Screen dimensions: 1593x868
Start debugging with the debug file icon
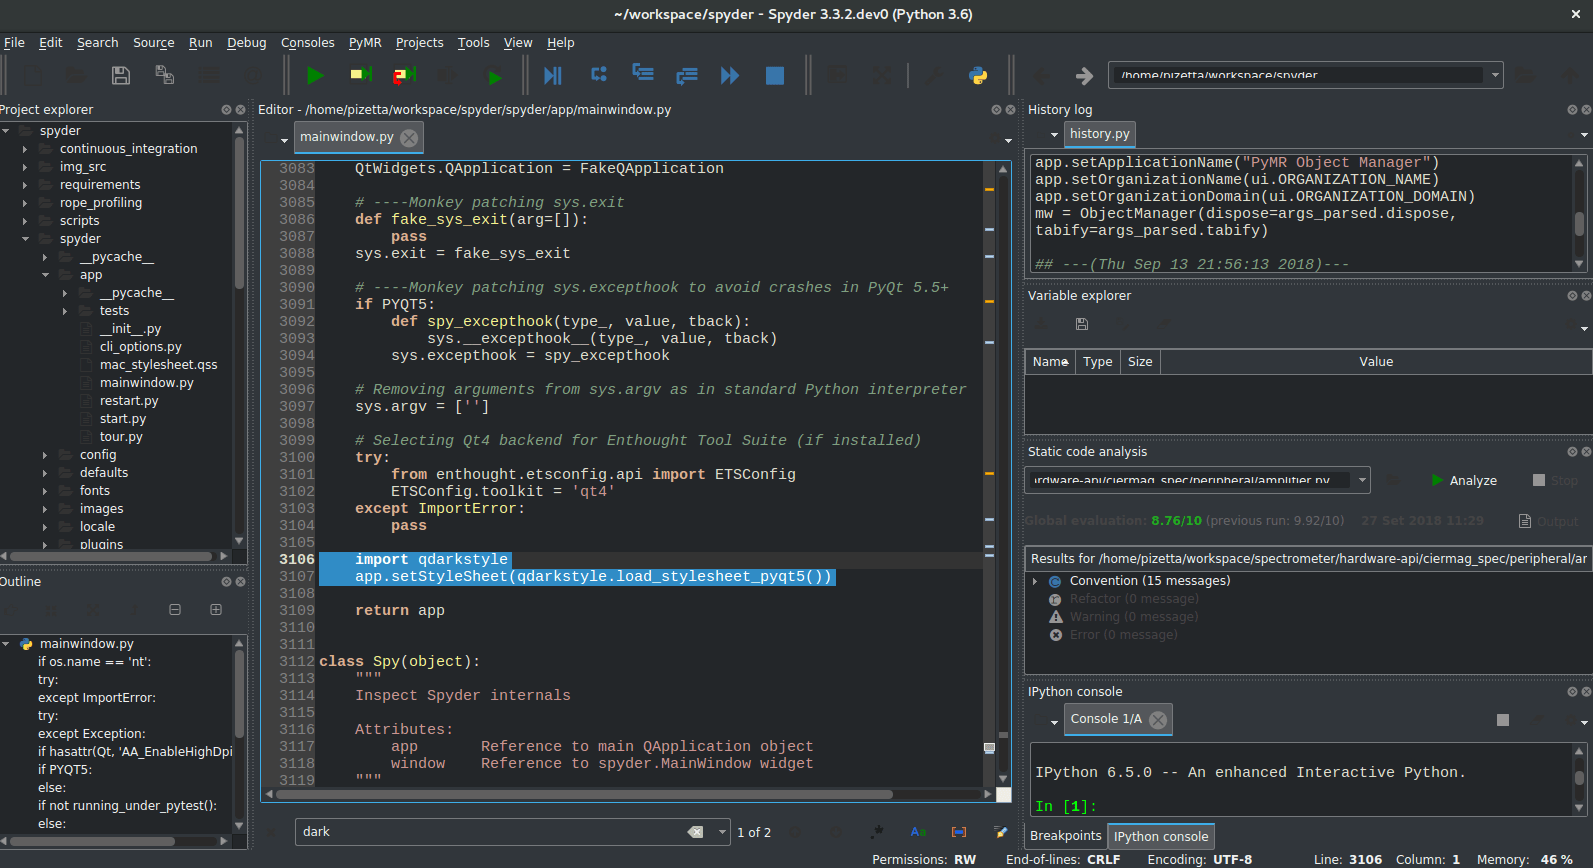(x=552, y=75)
